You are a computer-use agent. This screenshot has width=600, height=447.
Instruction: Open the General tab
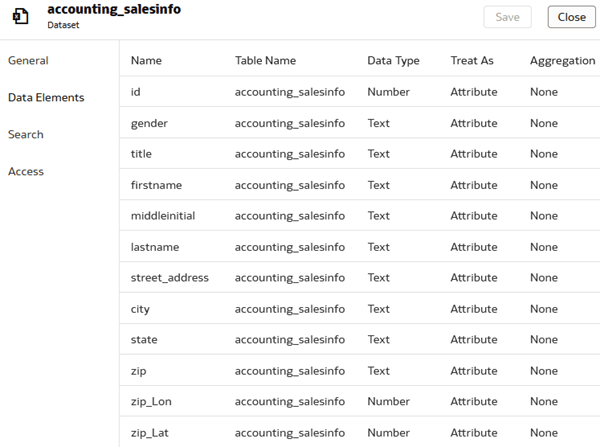28,60
